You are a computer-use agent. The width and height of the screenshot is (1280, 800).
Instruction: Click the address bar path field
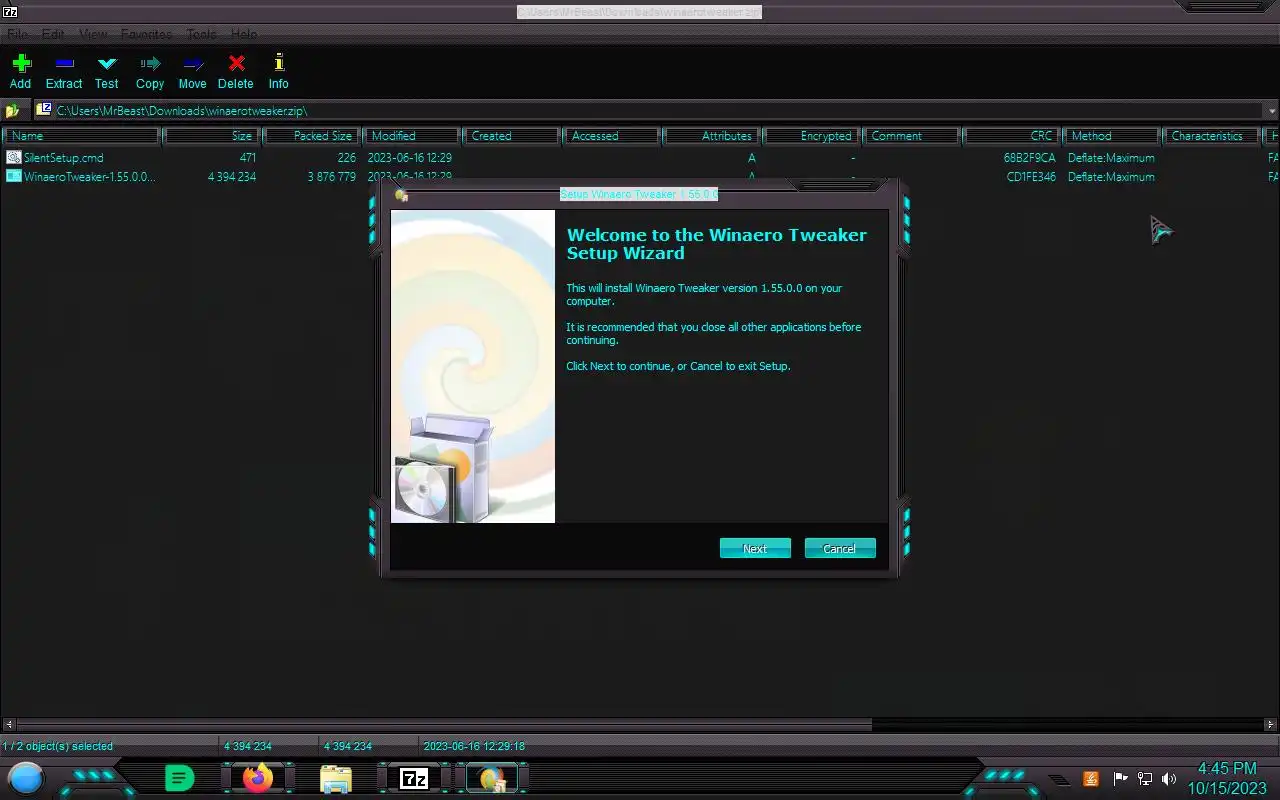pos(650,111)
